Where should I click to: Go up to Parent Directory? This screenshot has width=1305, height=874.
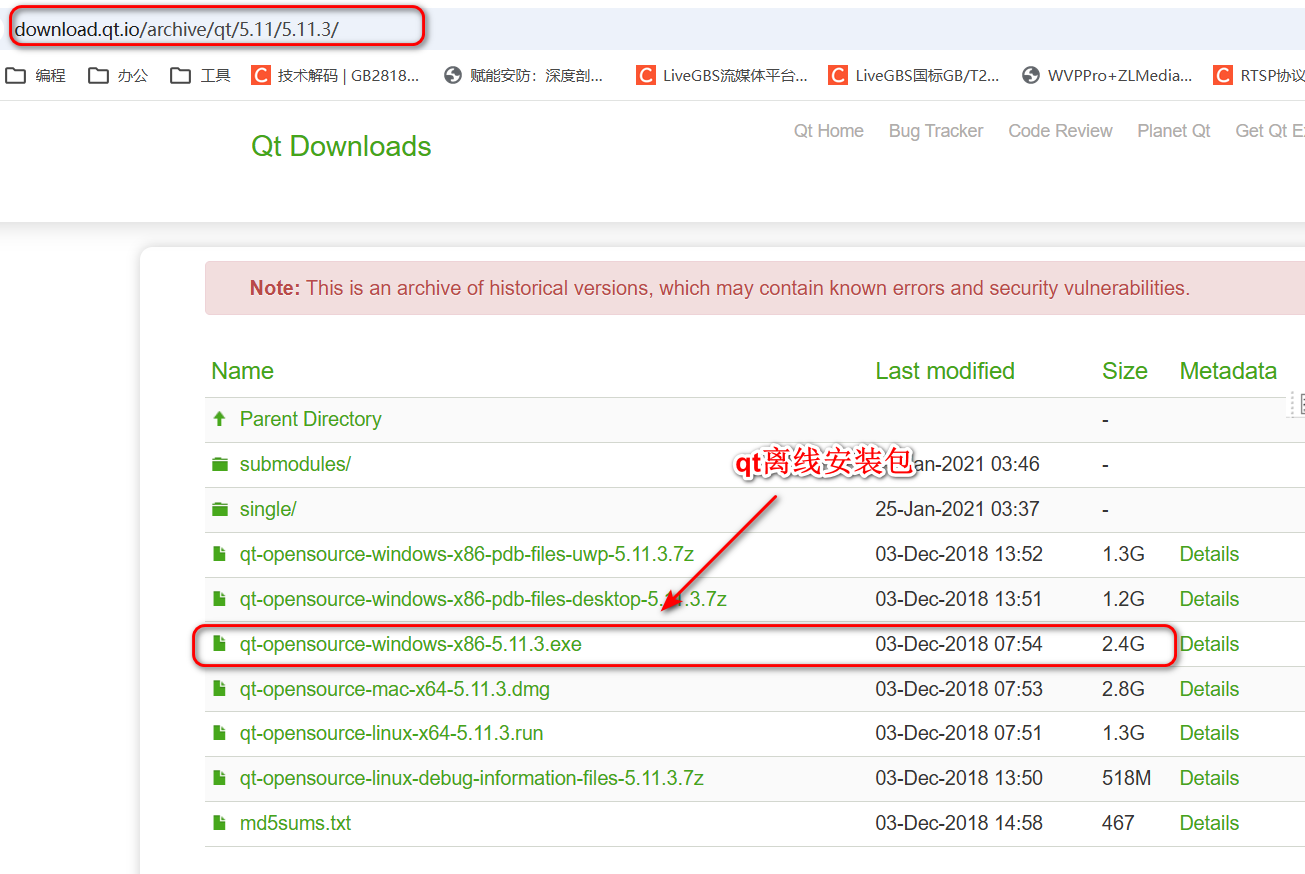(x=310, y=419)
